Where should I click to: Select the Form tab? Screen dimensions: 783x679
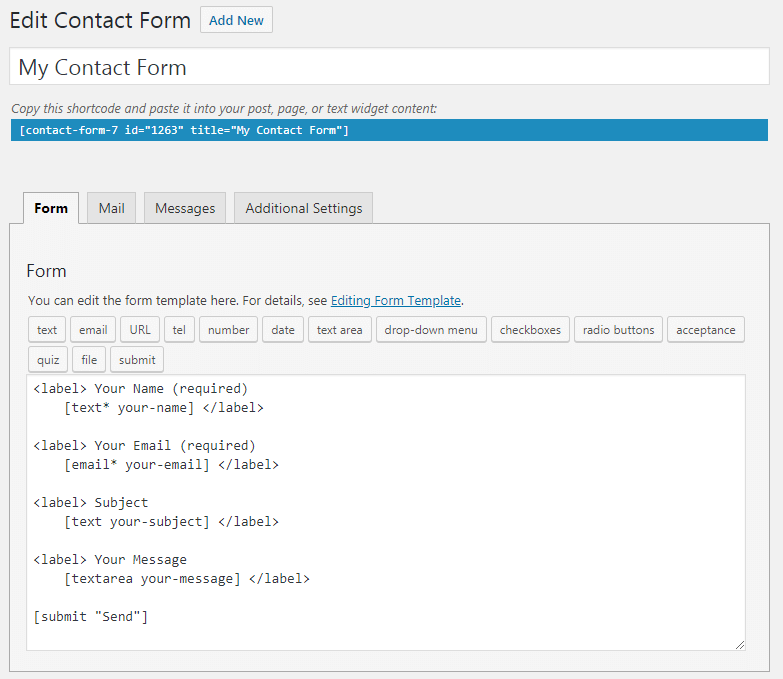coord(51,208)
